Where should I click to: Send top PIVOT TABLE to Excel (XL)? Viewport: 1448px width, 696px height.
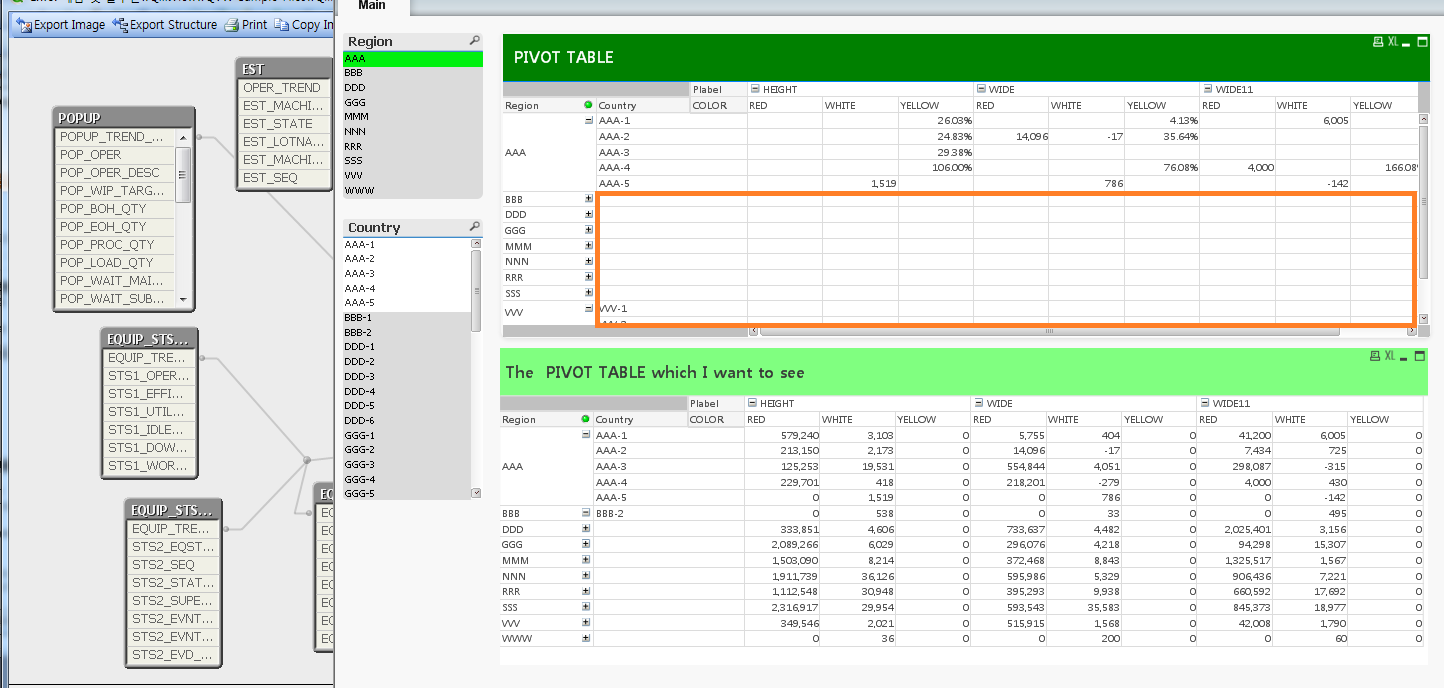(x=1393, y=42)
